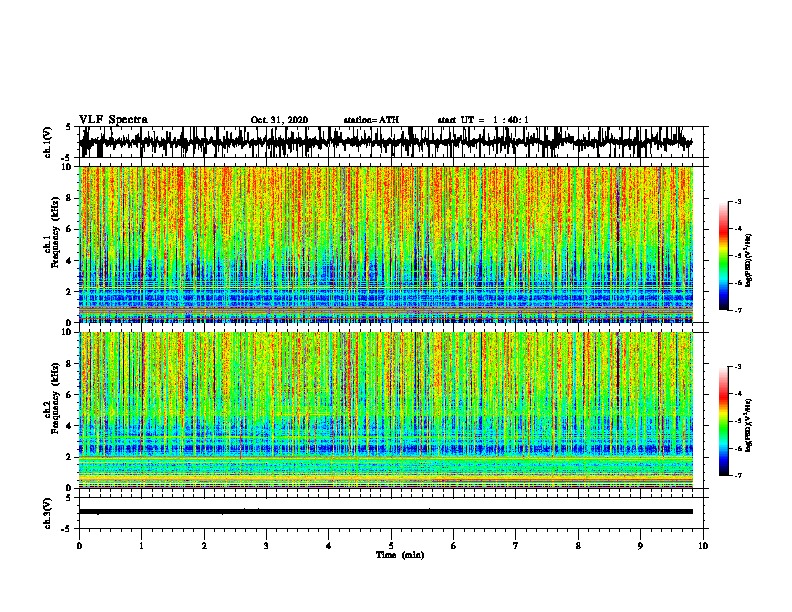Click the "ch.3(V)" axis label
The image size is (792, 612).
48,514
